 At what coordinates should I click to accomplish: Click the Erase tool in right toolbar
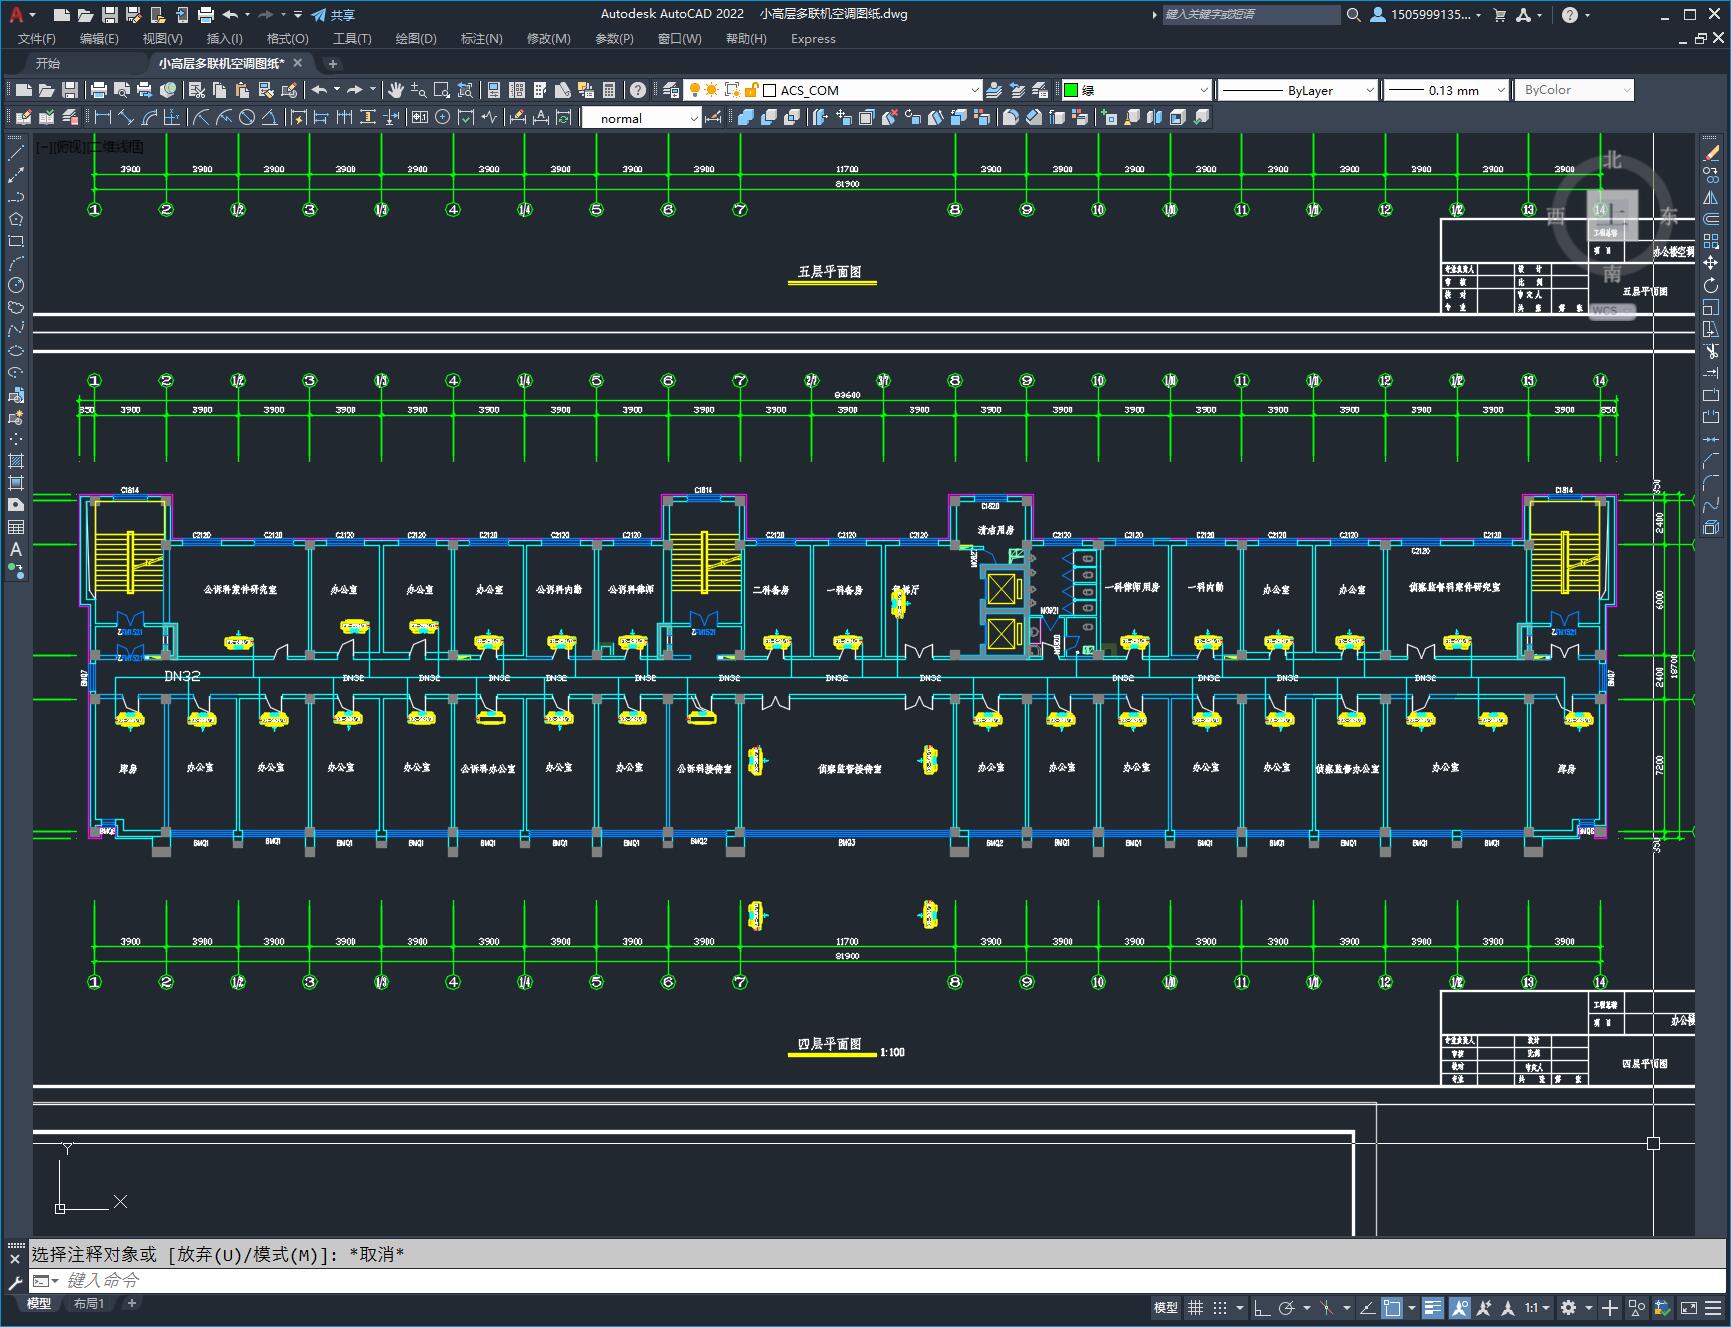tap(1711, 153)
